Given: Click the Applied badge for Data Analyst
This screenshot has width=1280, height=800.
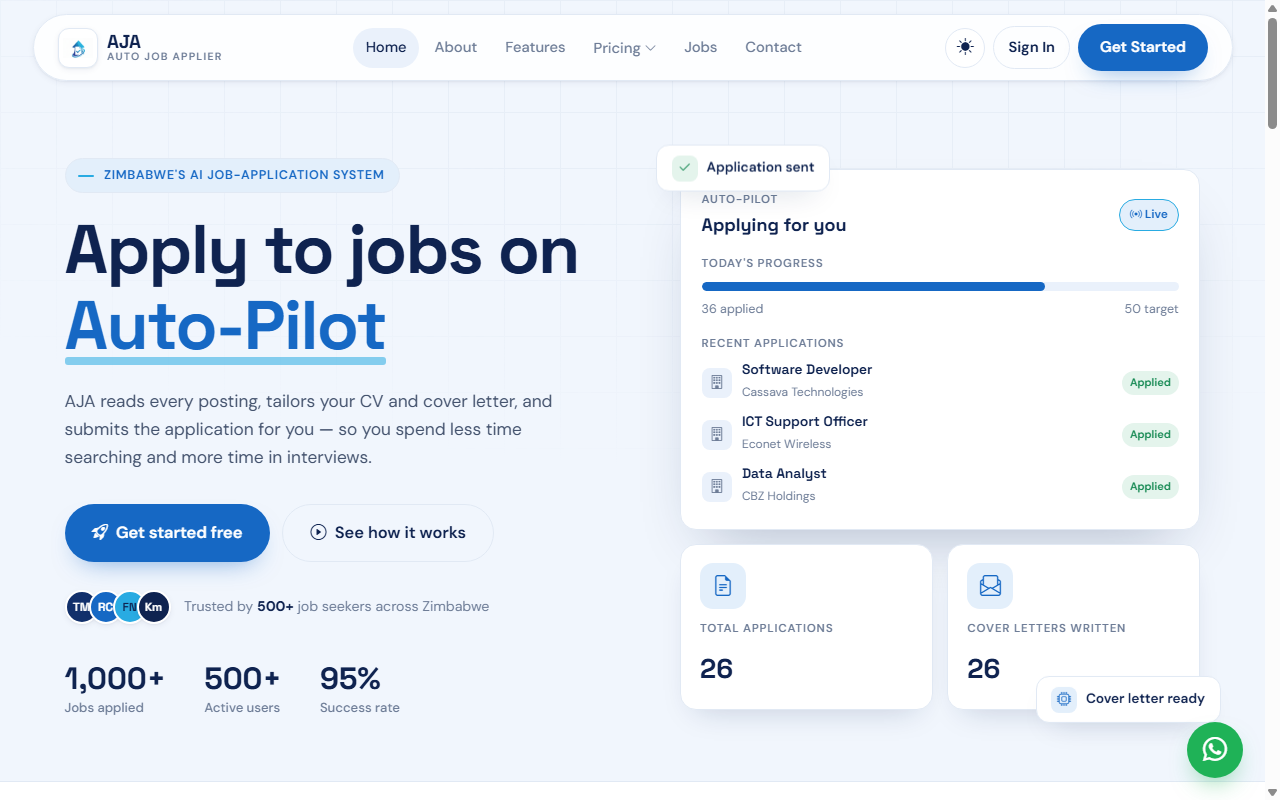Looking at the screenshot, I should pyautogui.click(x=1150, y=487).
